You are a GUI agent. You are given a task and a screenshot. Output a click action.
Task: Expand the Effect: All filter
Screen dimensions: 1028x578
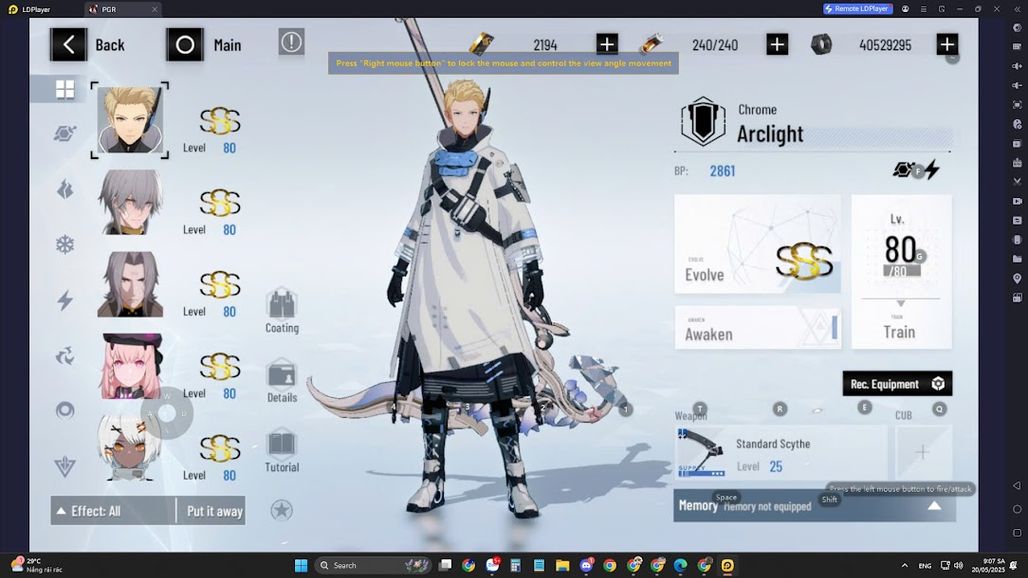[113, 511]
